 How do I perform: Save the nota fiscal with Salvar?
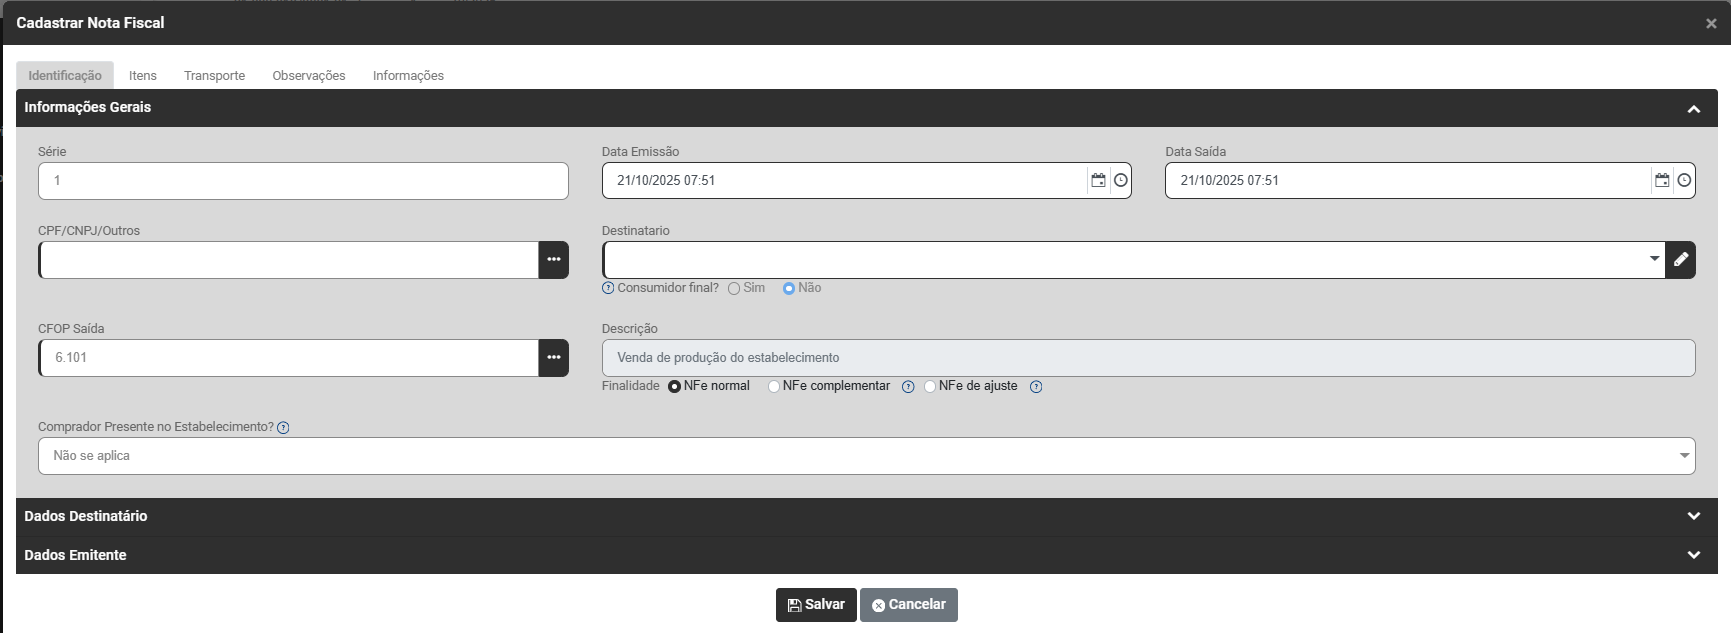[816, 605]
